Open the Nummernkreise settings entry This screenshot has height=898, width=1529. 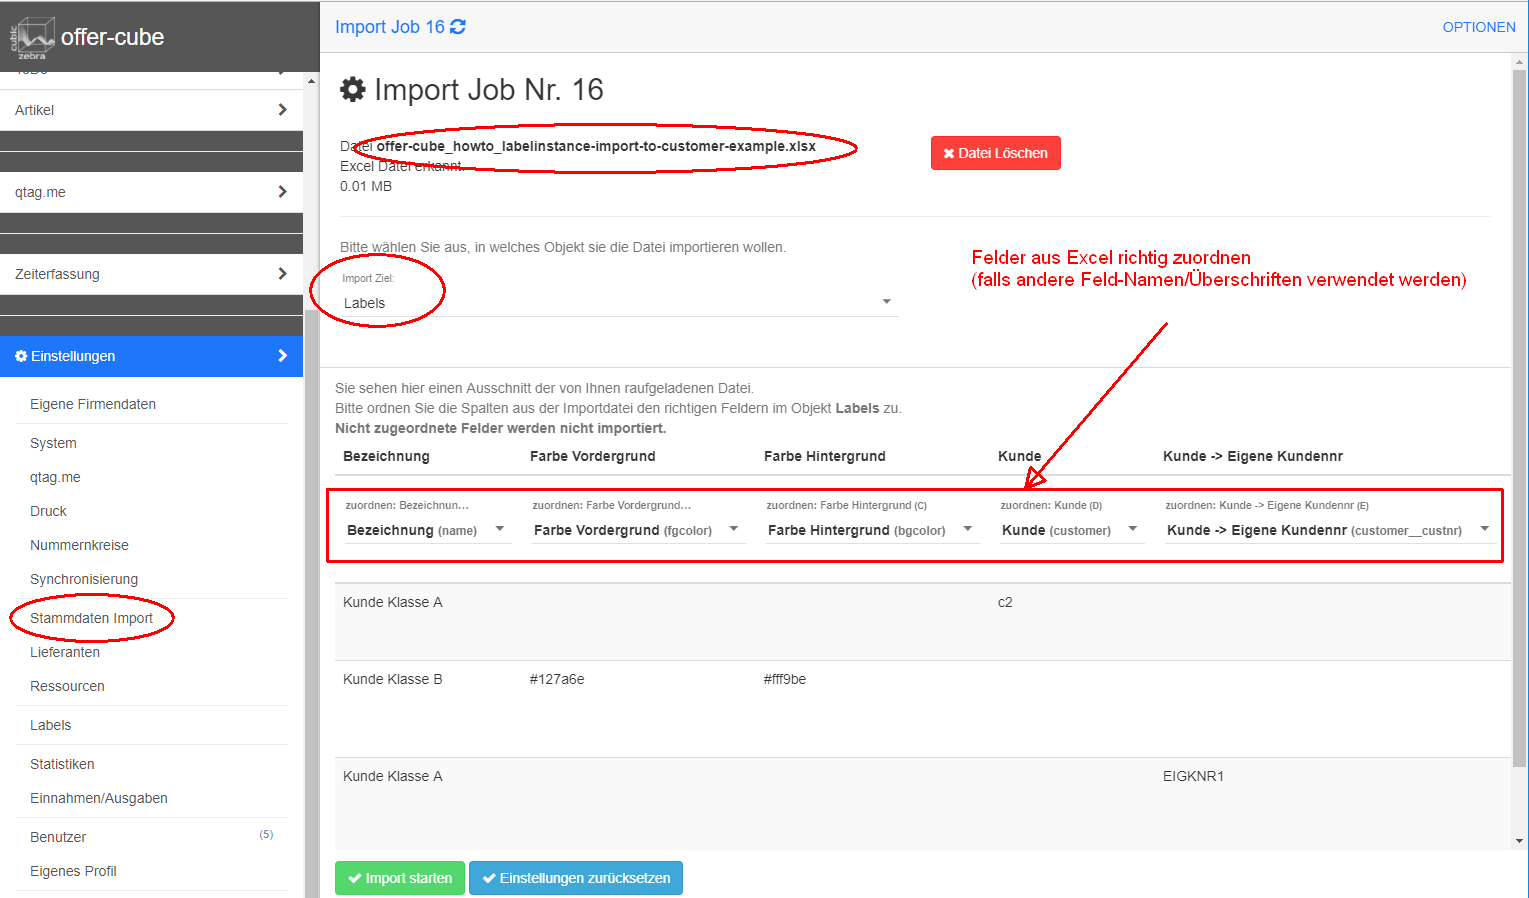click(79, 545)
